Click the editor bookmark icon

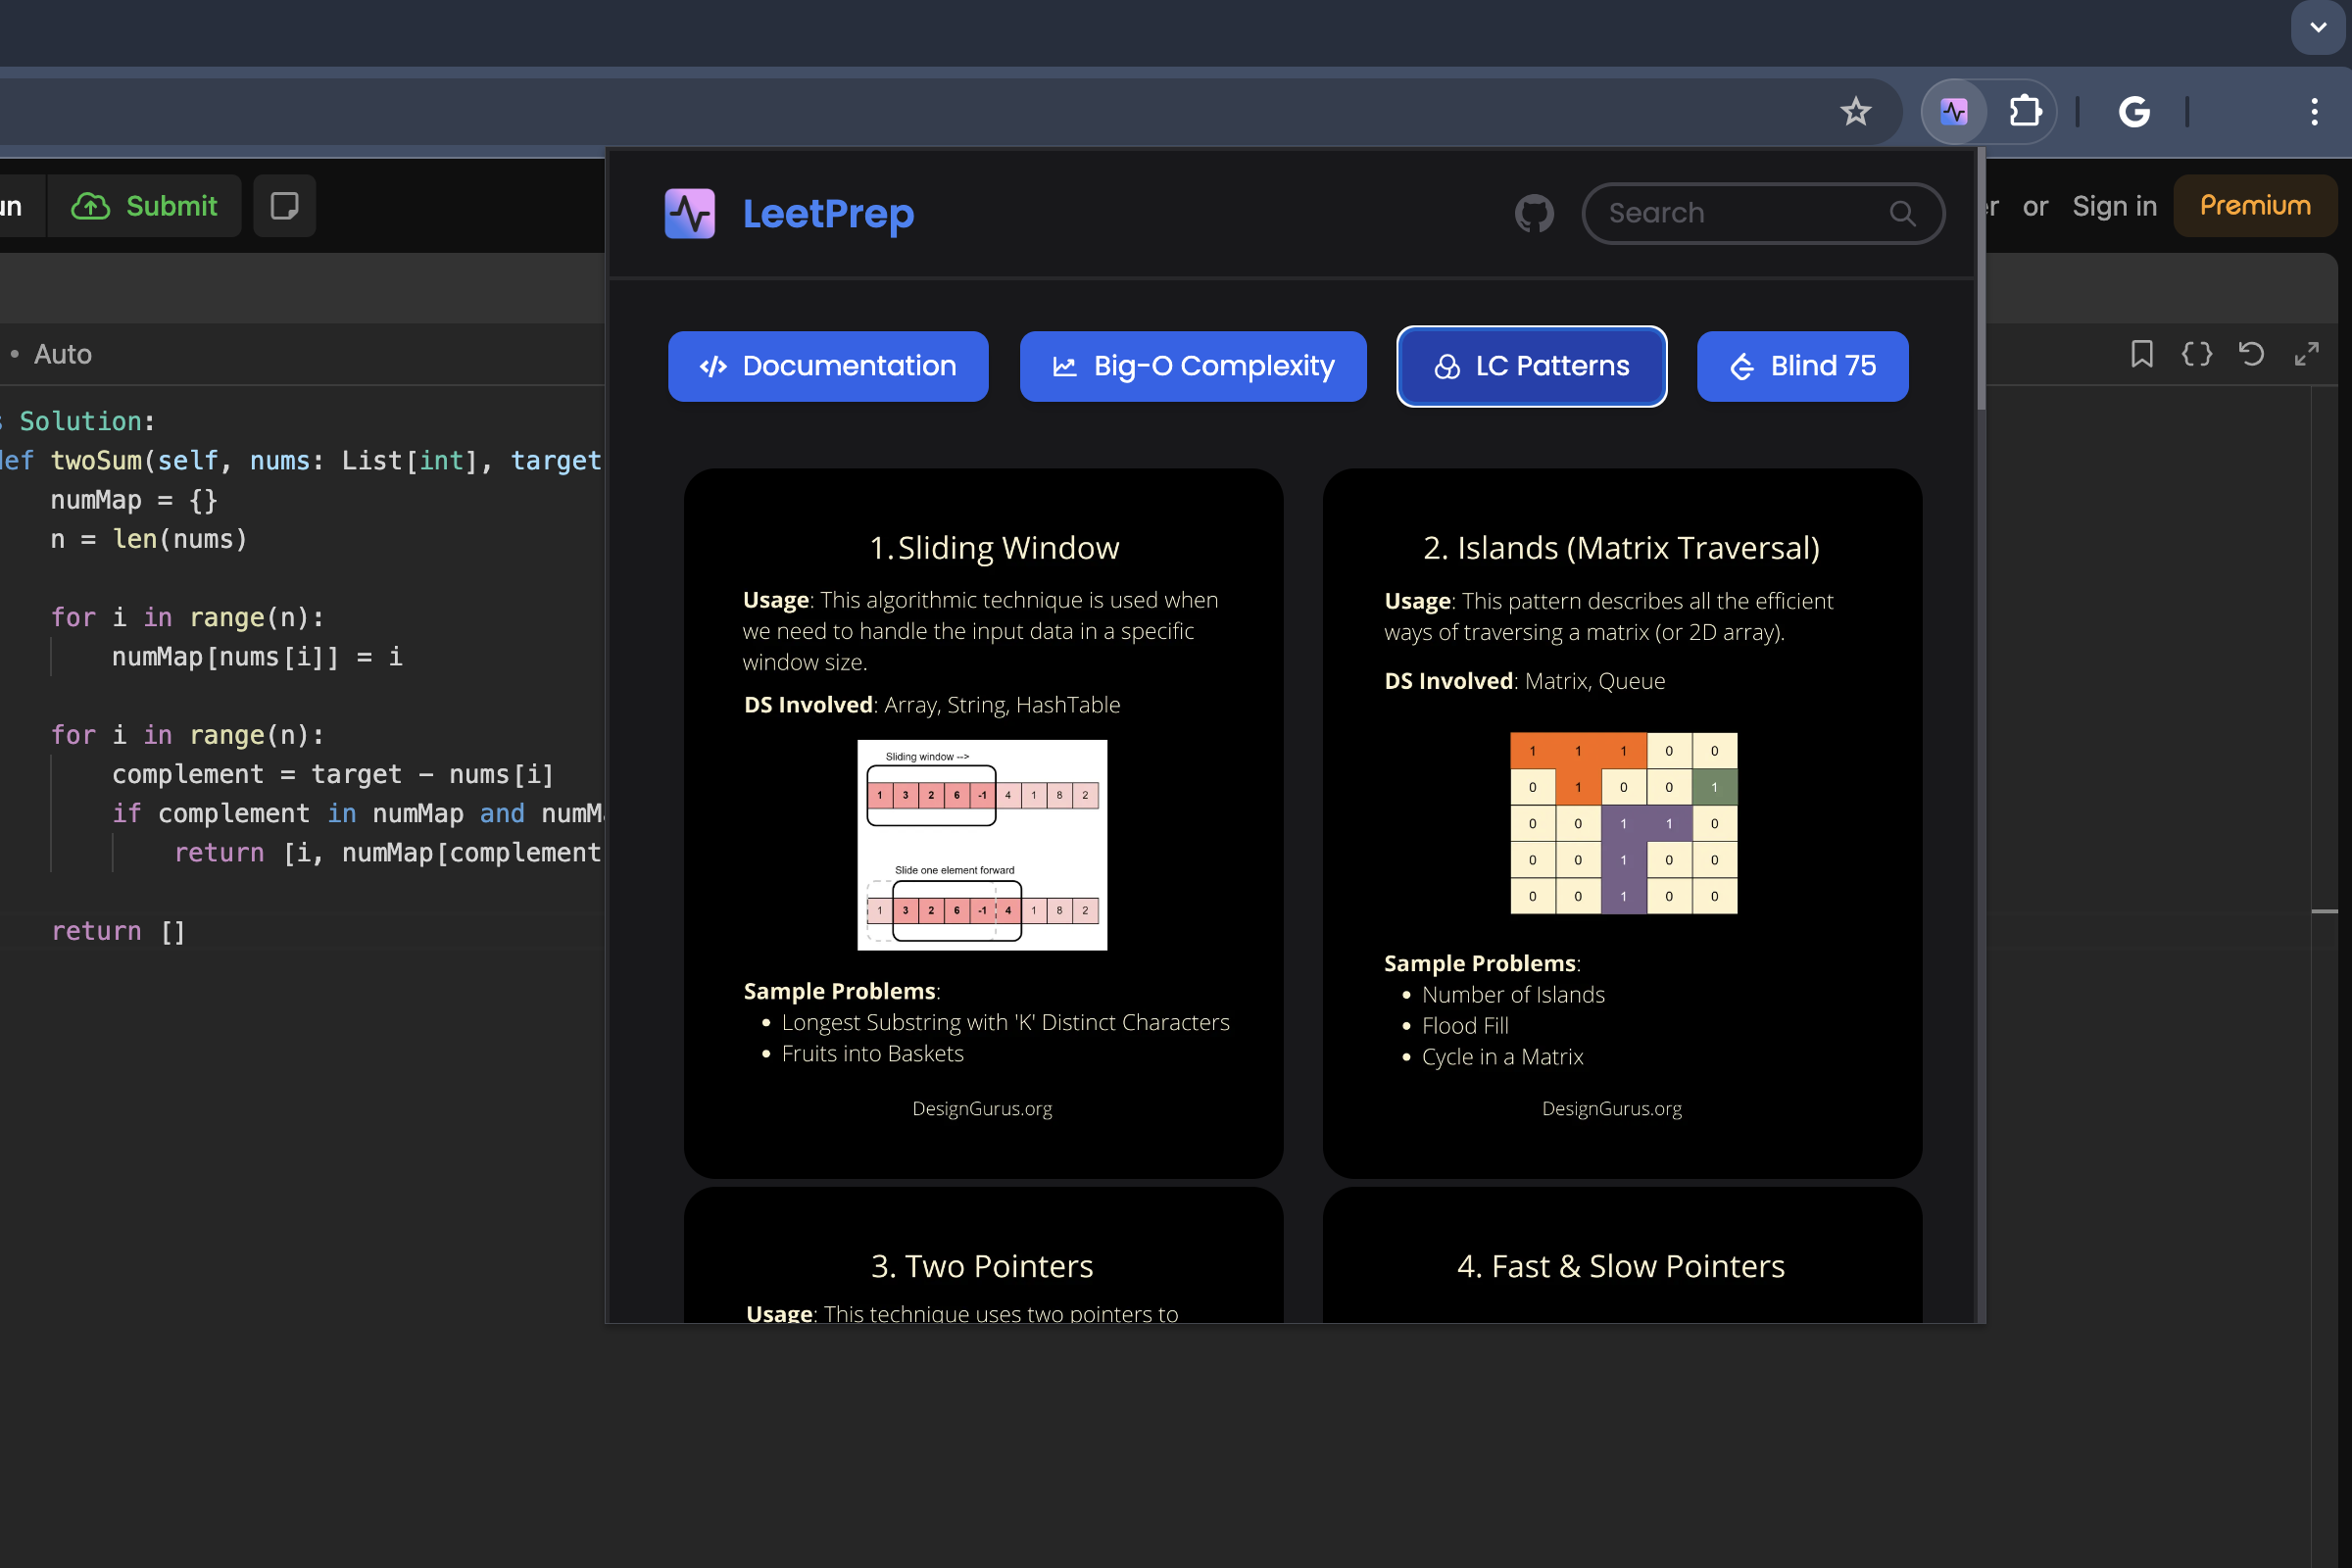click(x=2141, y=354)
